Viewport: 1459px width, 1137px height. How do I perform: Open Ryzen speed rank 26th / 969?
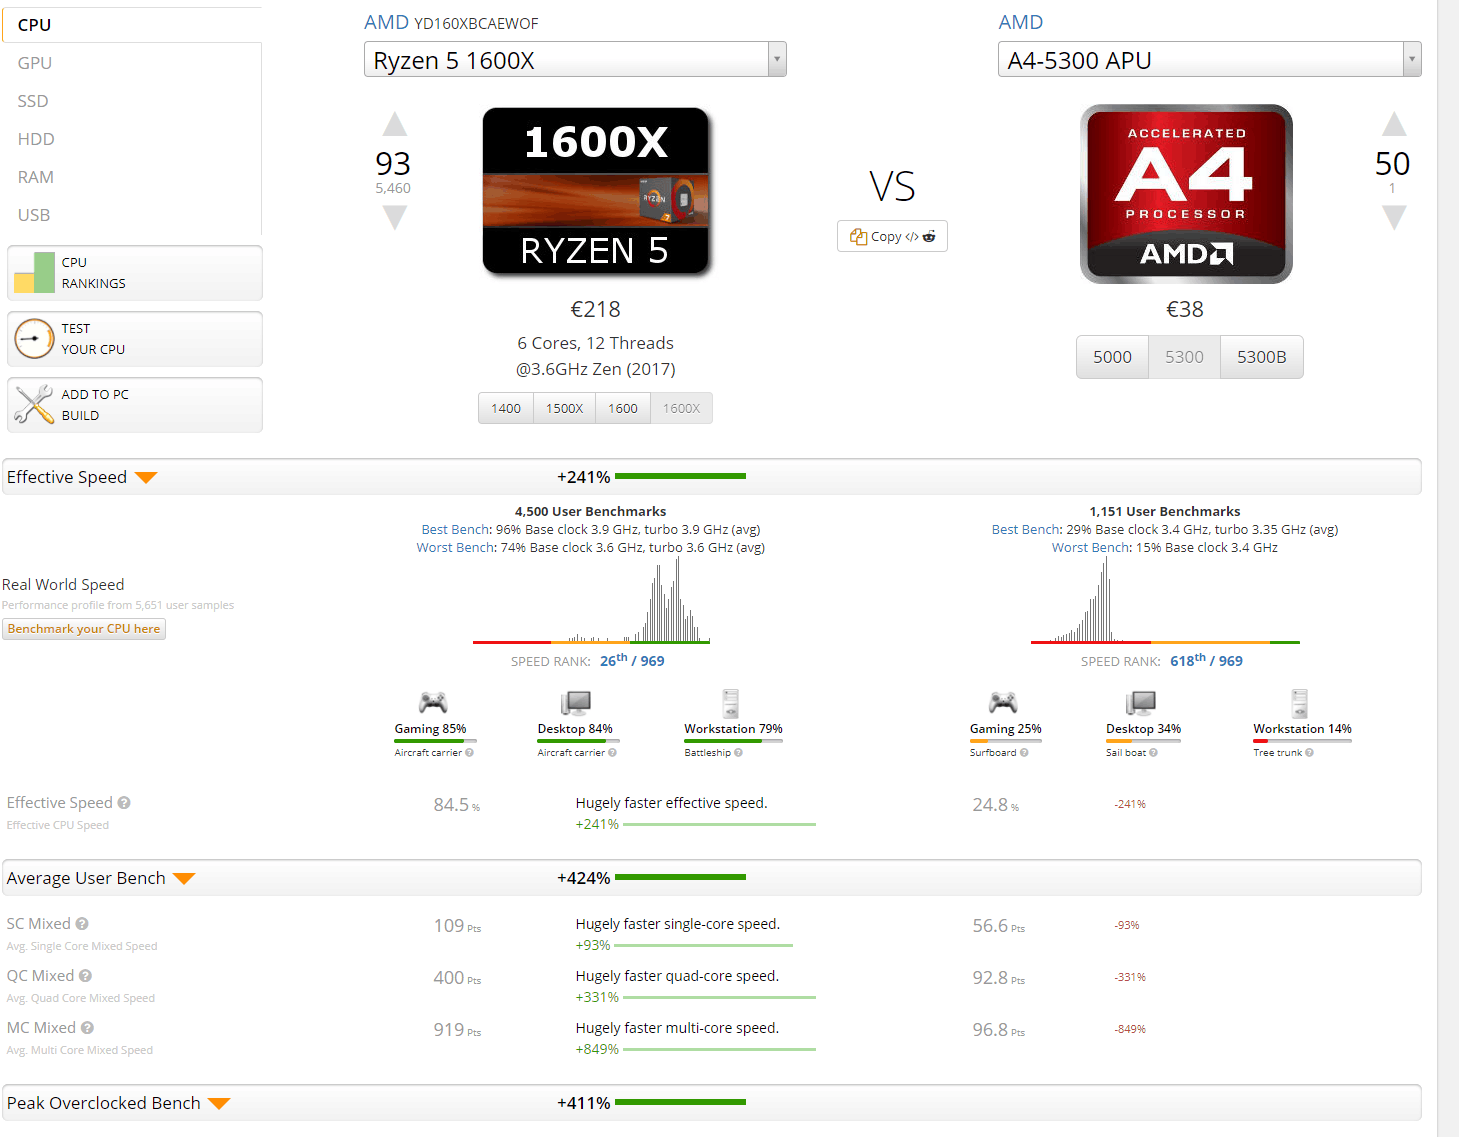[632, 660]
